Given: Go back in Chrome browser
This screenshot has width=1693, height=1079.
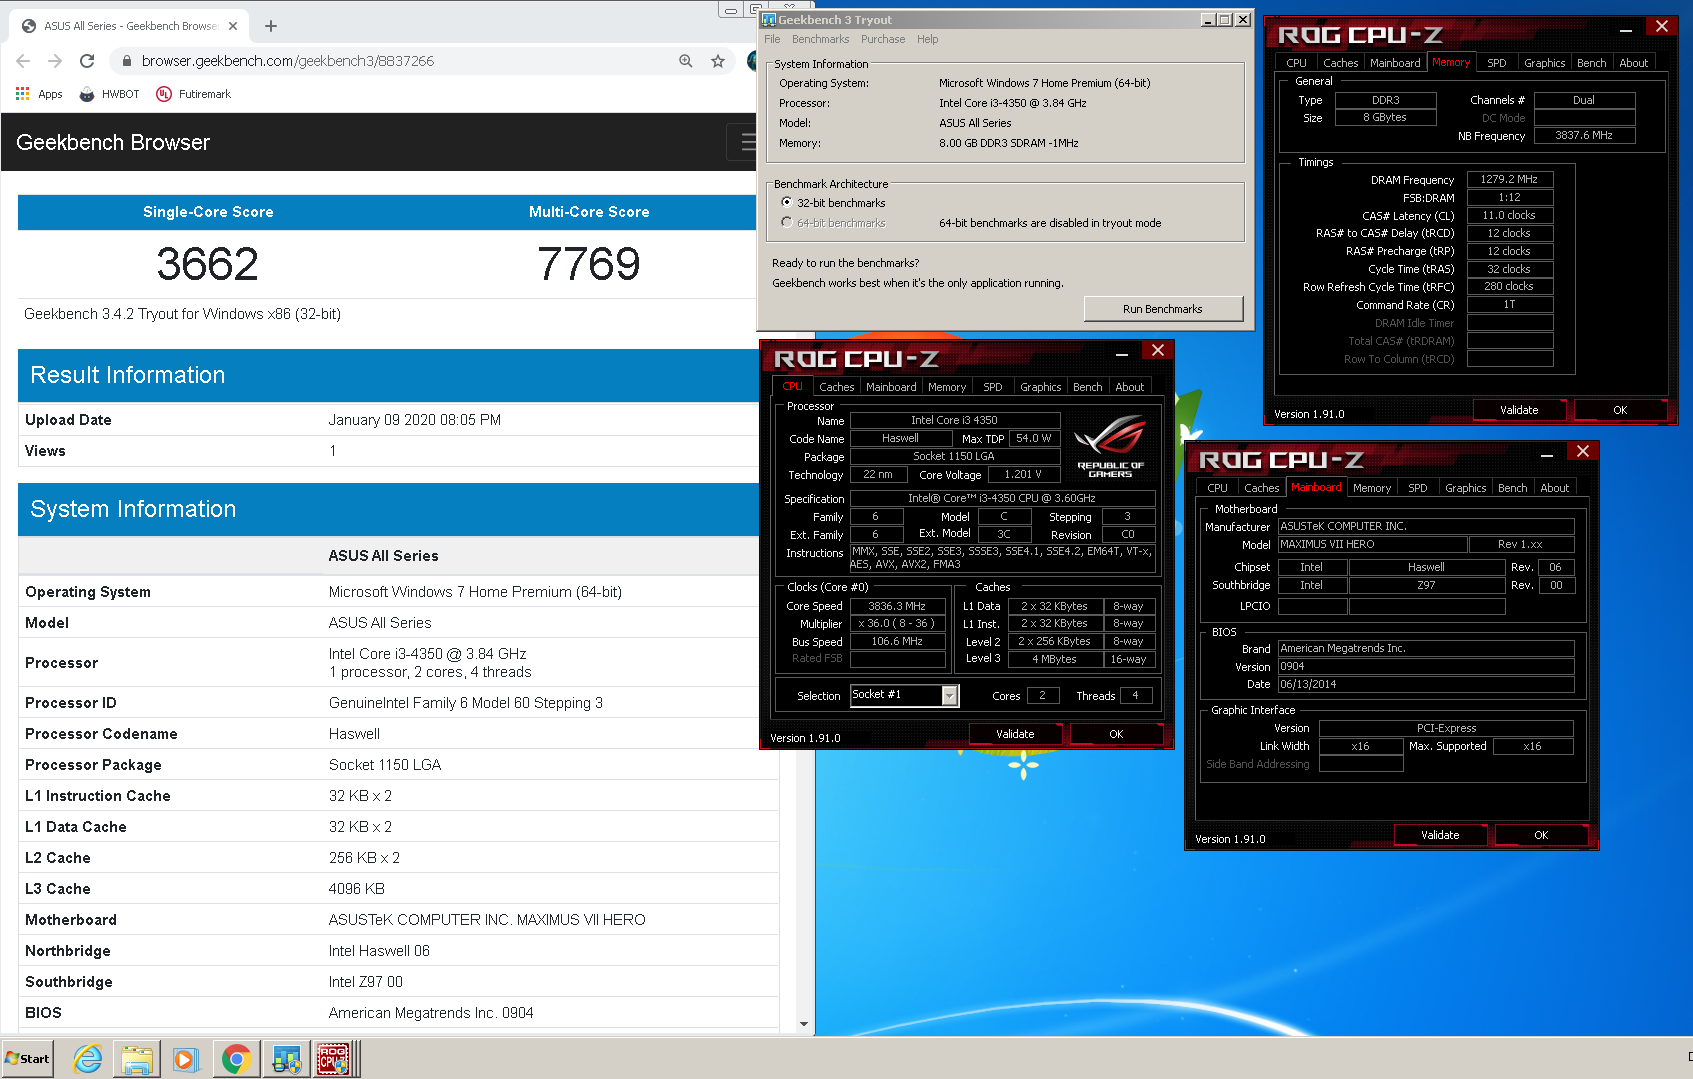Looking at the screenshot, I should click(x=23, y=61).
